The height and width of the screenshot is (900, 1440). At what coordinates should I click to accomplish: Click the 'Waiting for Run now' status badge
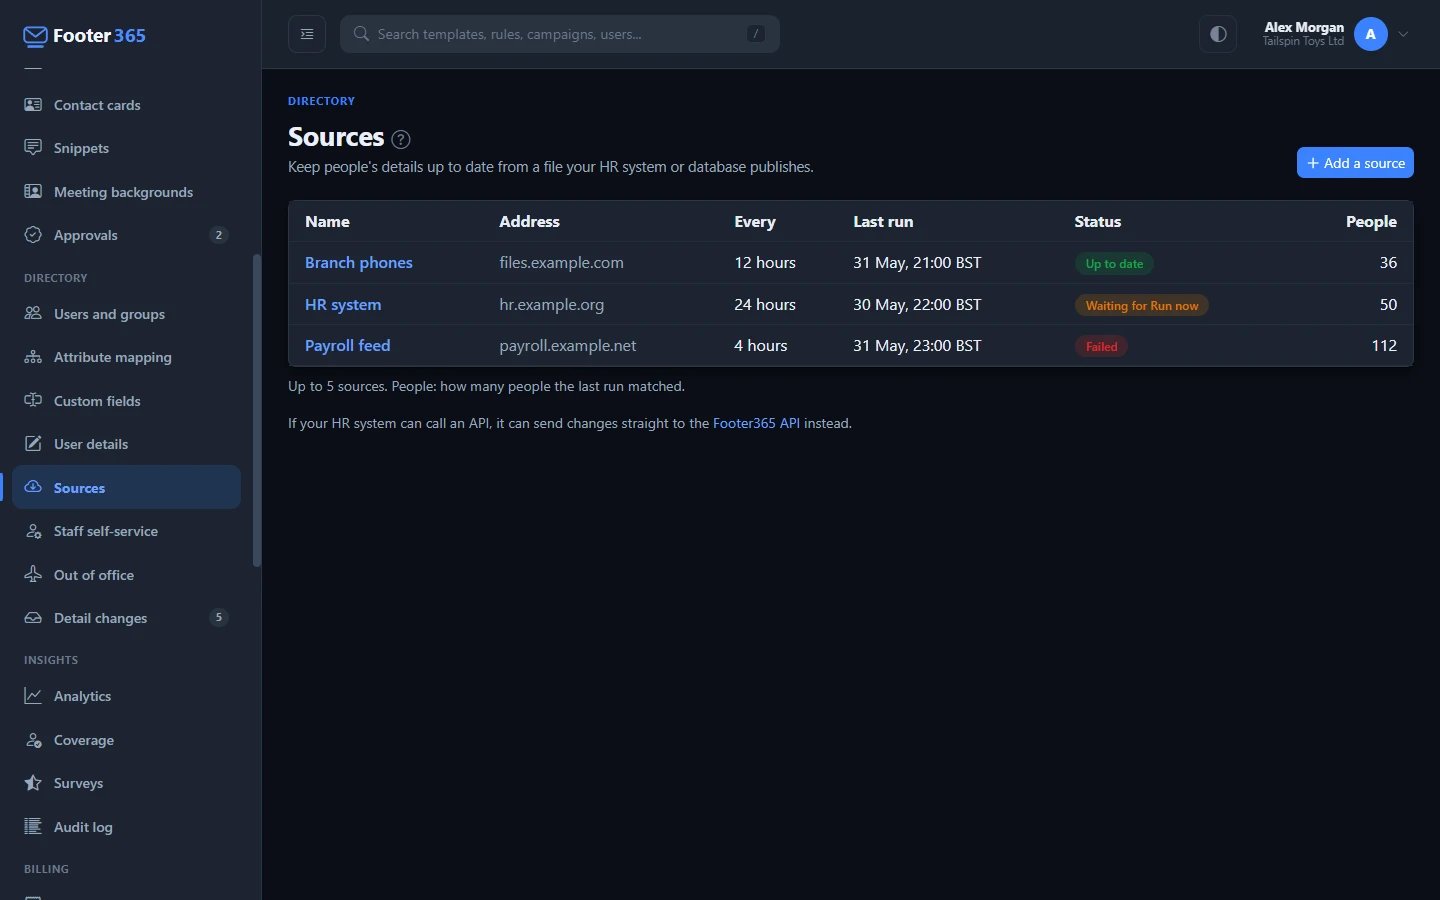(1142, 306)
